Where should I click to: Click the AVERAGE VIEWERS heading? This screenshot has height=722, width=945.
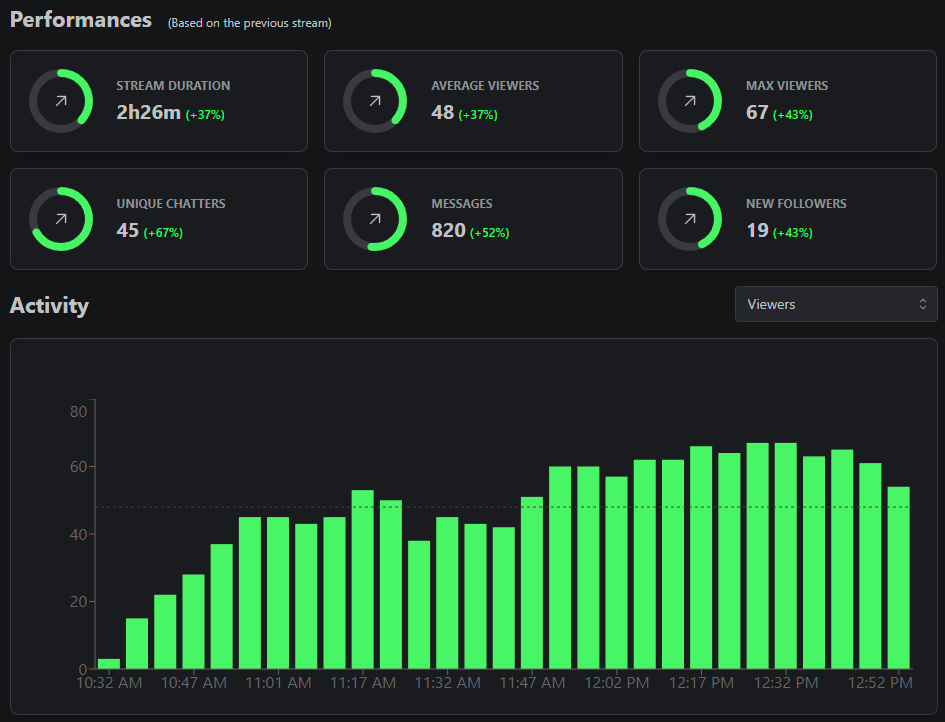(485, 86)
